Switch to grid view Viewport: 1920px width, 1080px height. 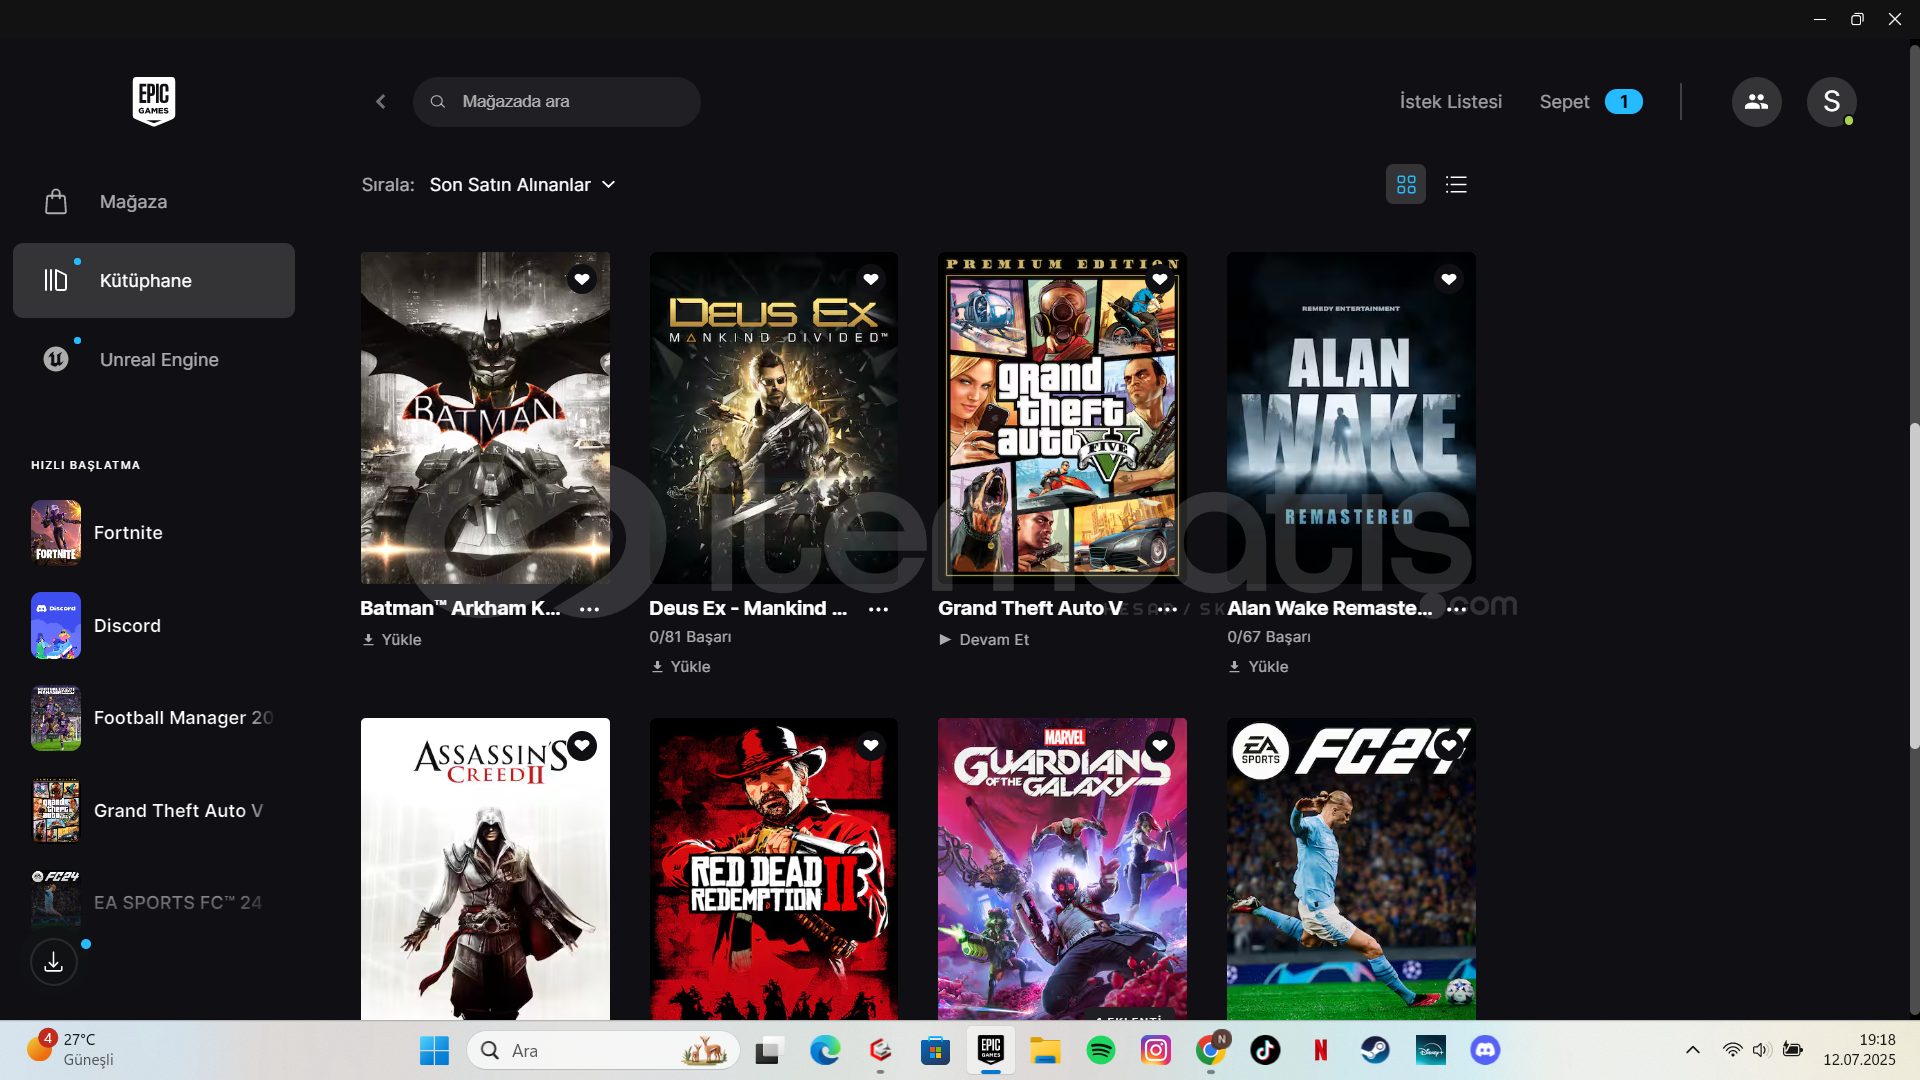pyautogui.click(x=1406, y=185)
